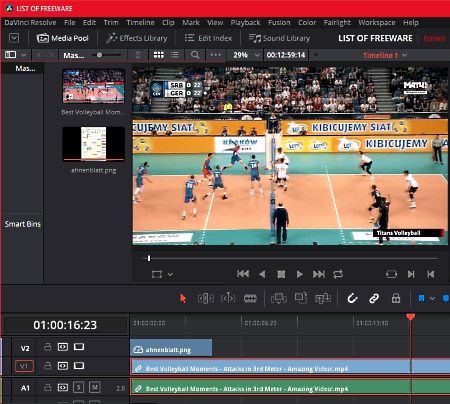Choose the Selection mode arrow tool
This screenshot has width=450, height=404.
click(x=183, y=298)
